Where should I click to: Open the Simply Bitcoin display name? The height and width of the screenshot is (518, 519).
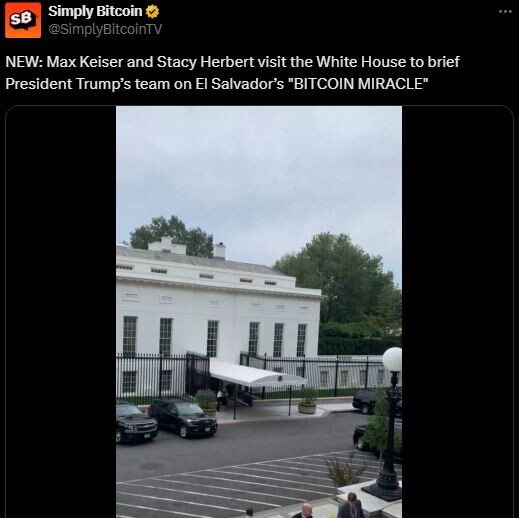[95, 11]
